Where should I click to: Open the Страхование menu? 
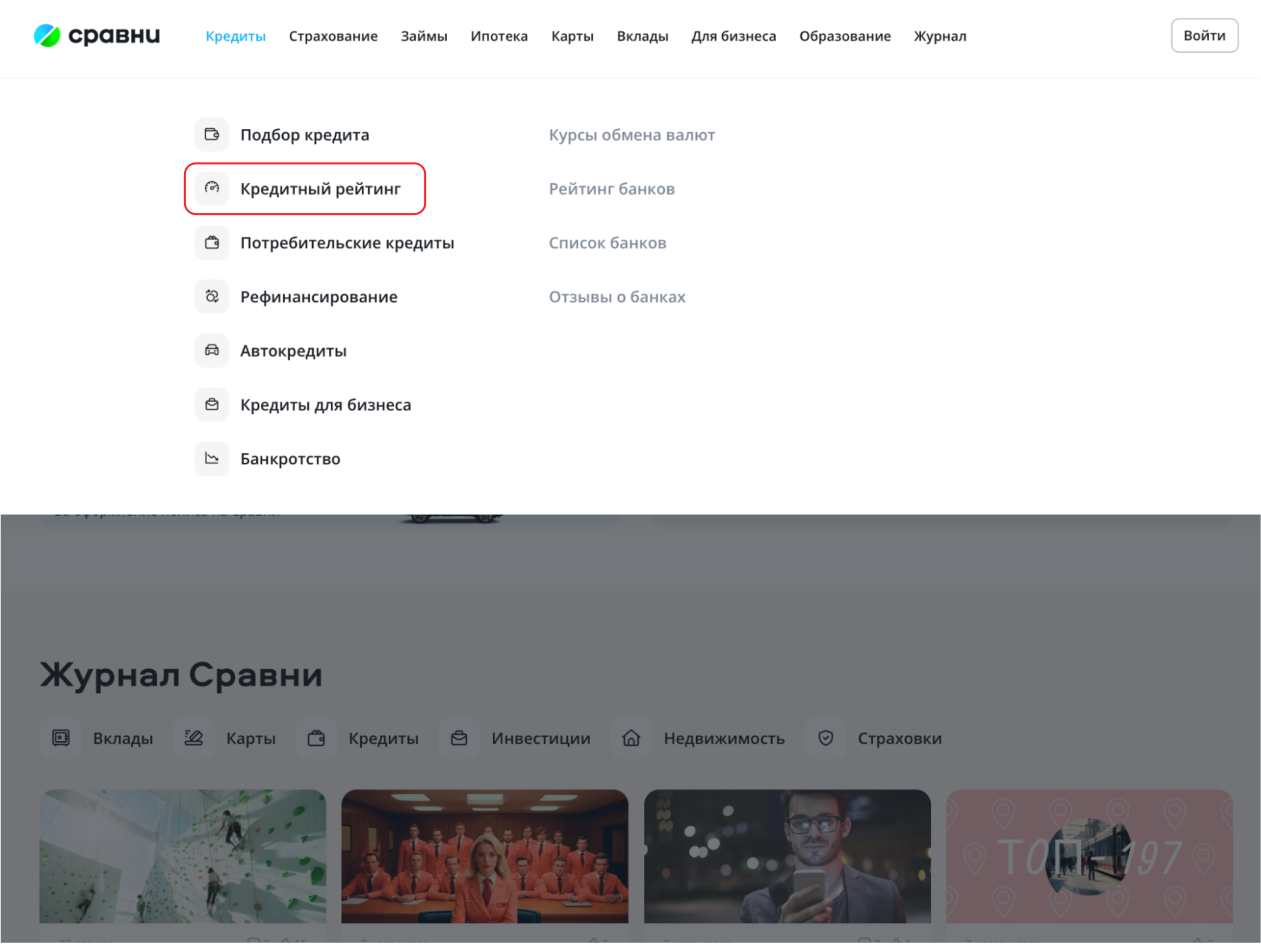click(x=333, y=36)
